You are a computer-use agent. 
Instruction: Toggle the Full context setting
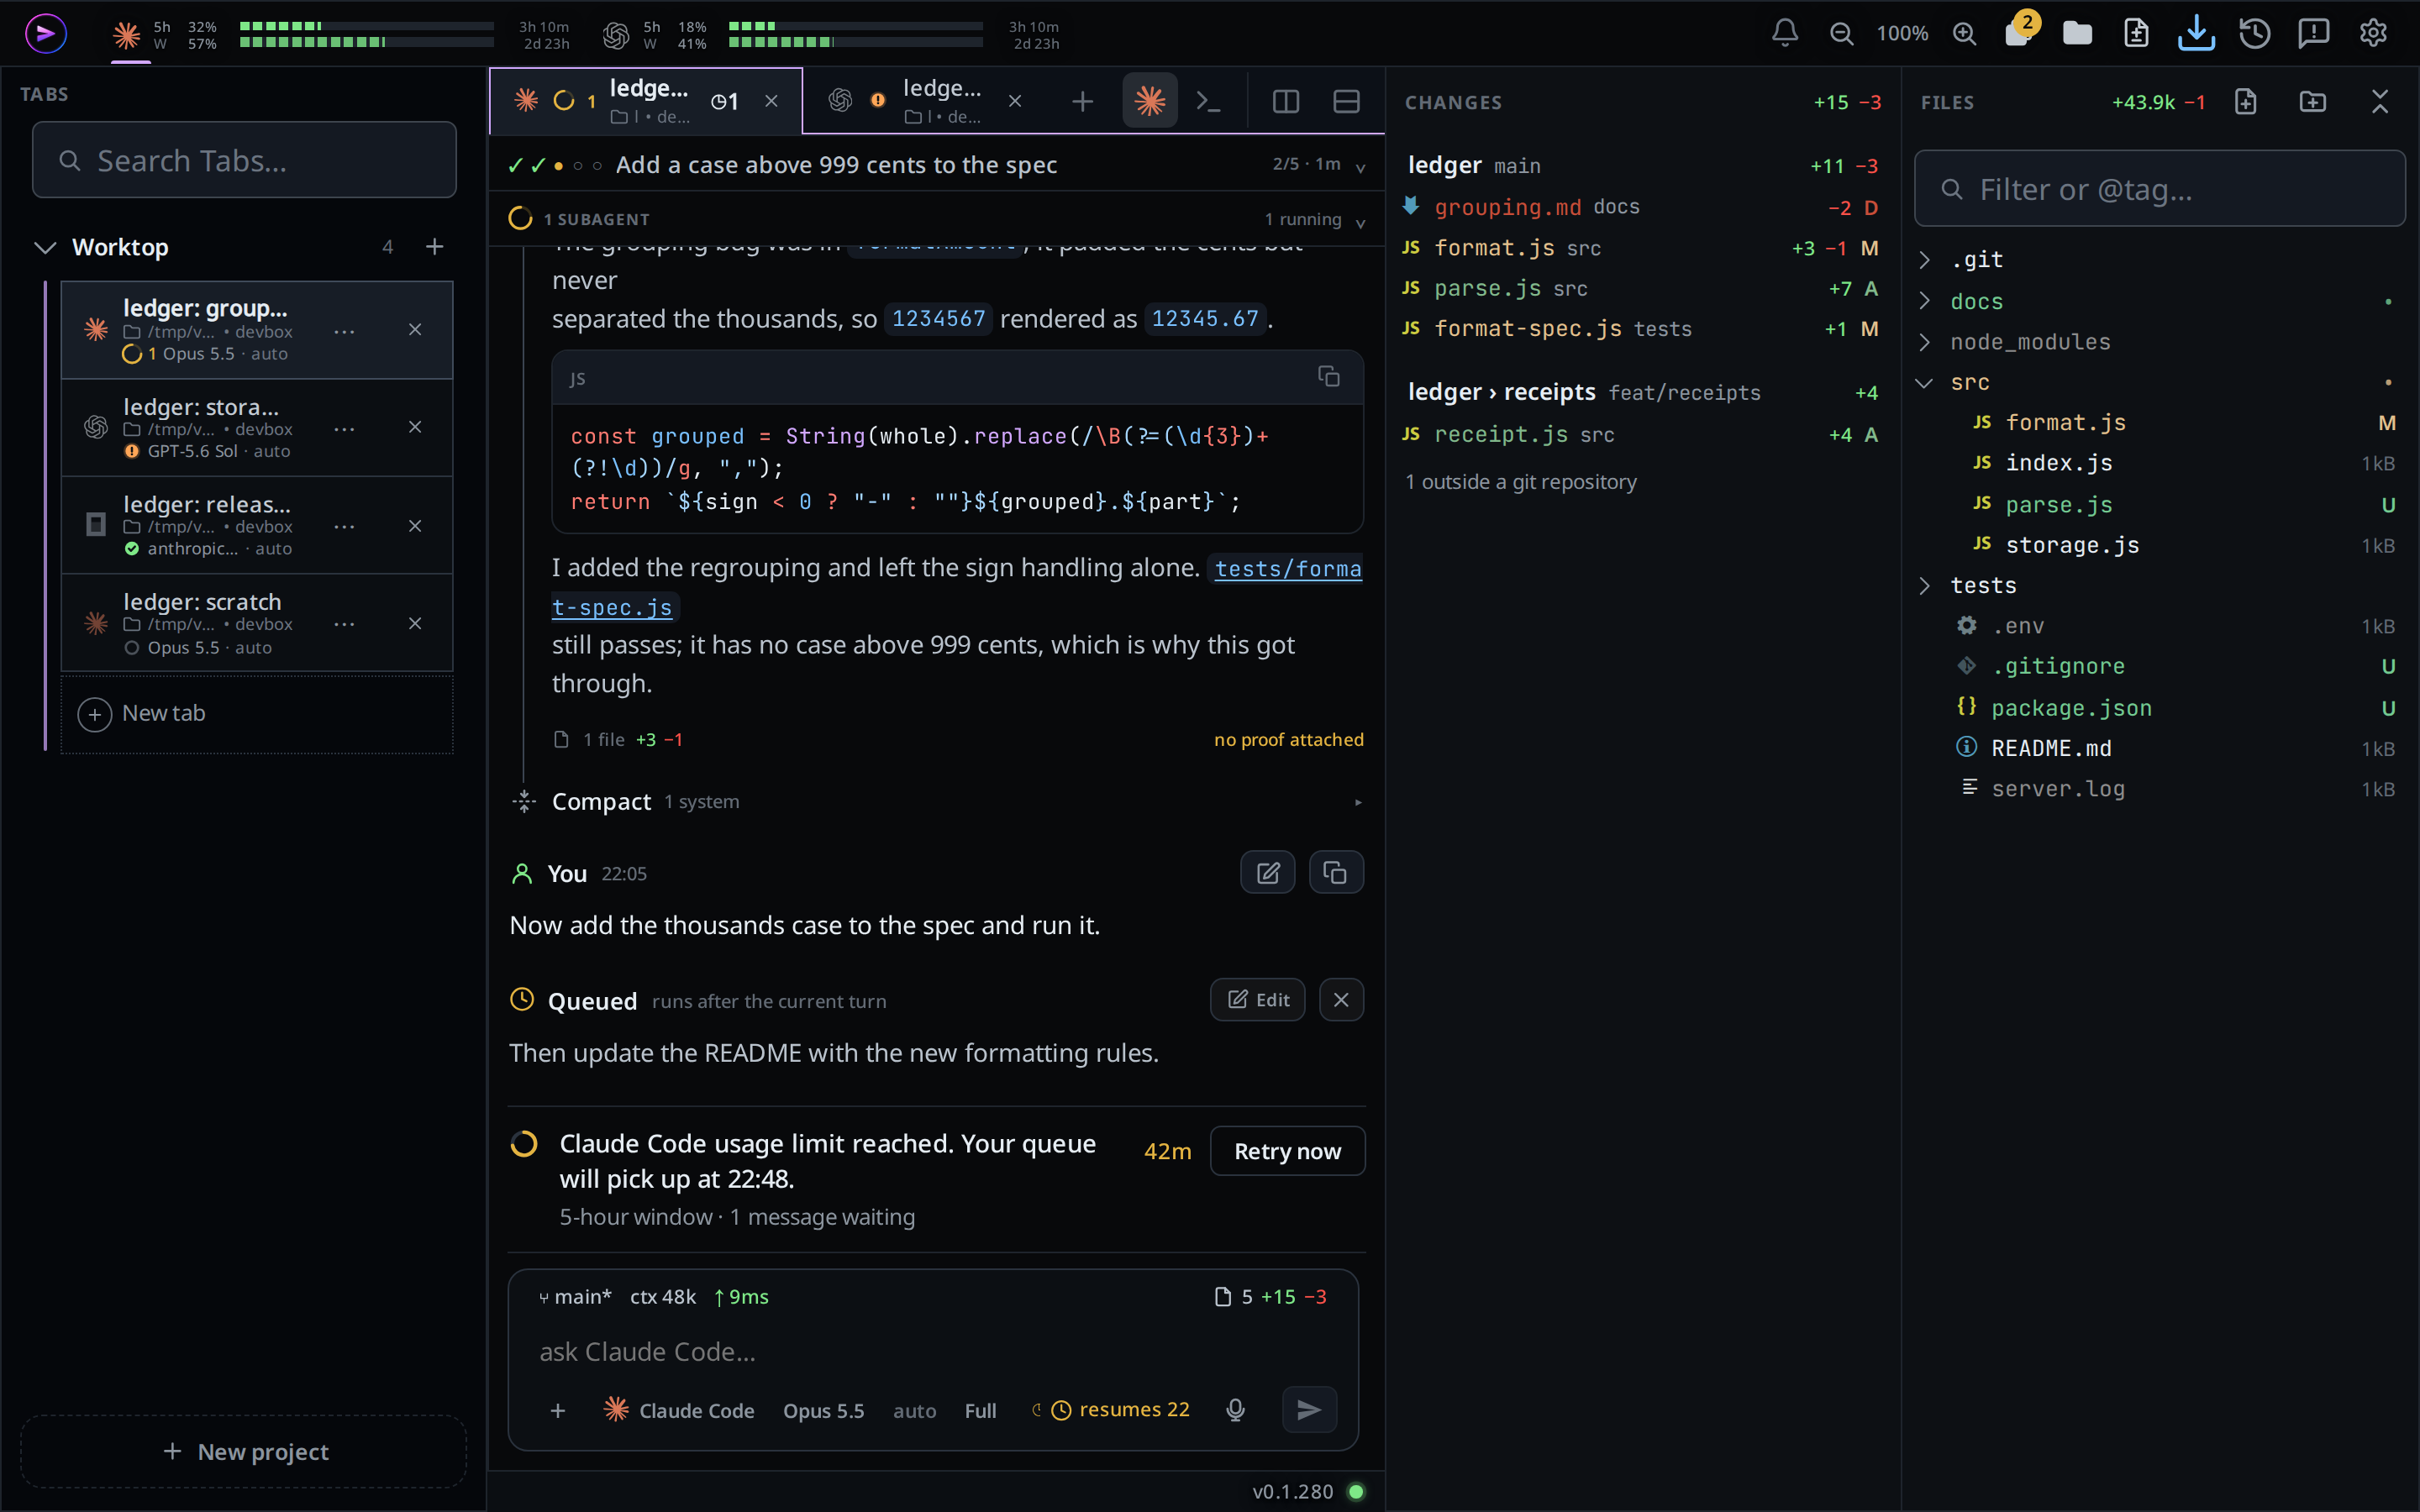980,1410
